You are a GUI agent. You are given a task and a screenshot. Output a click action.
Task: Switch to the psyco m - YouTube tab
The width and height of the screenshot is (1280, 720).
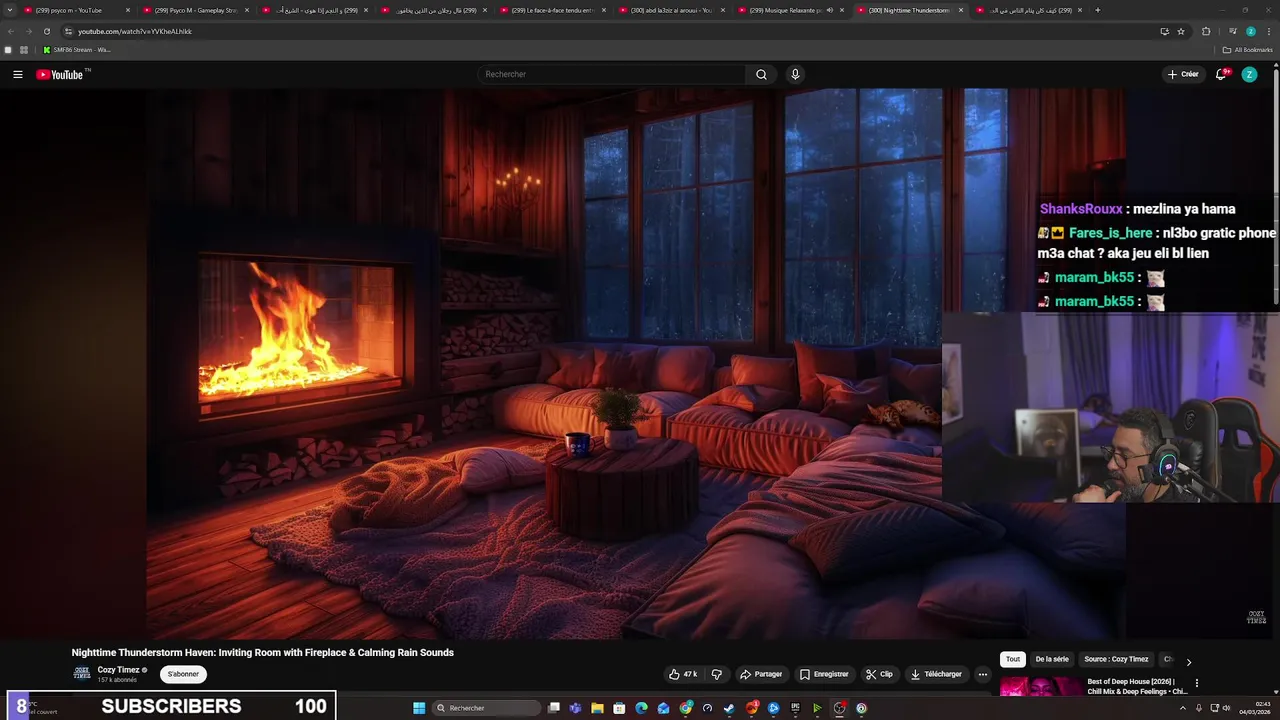[x=77, y=10]
